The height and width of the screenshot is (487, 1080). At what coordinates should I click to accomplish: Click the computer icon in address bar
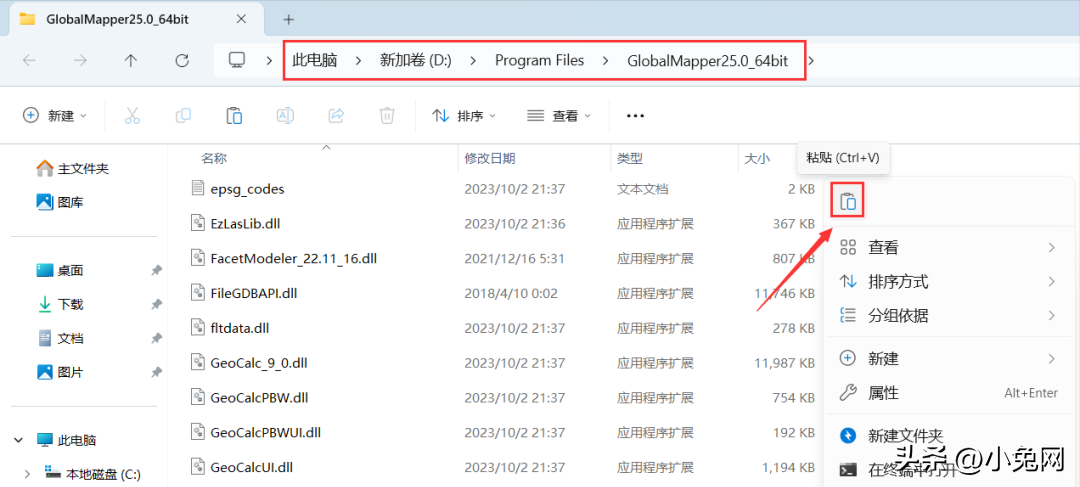[238, 60]
